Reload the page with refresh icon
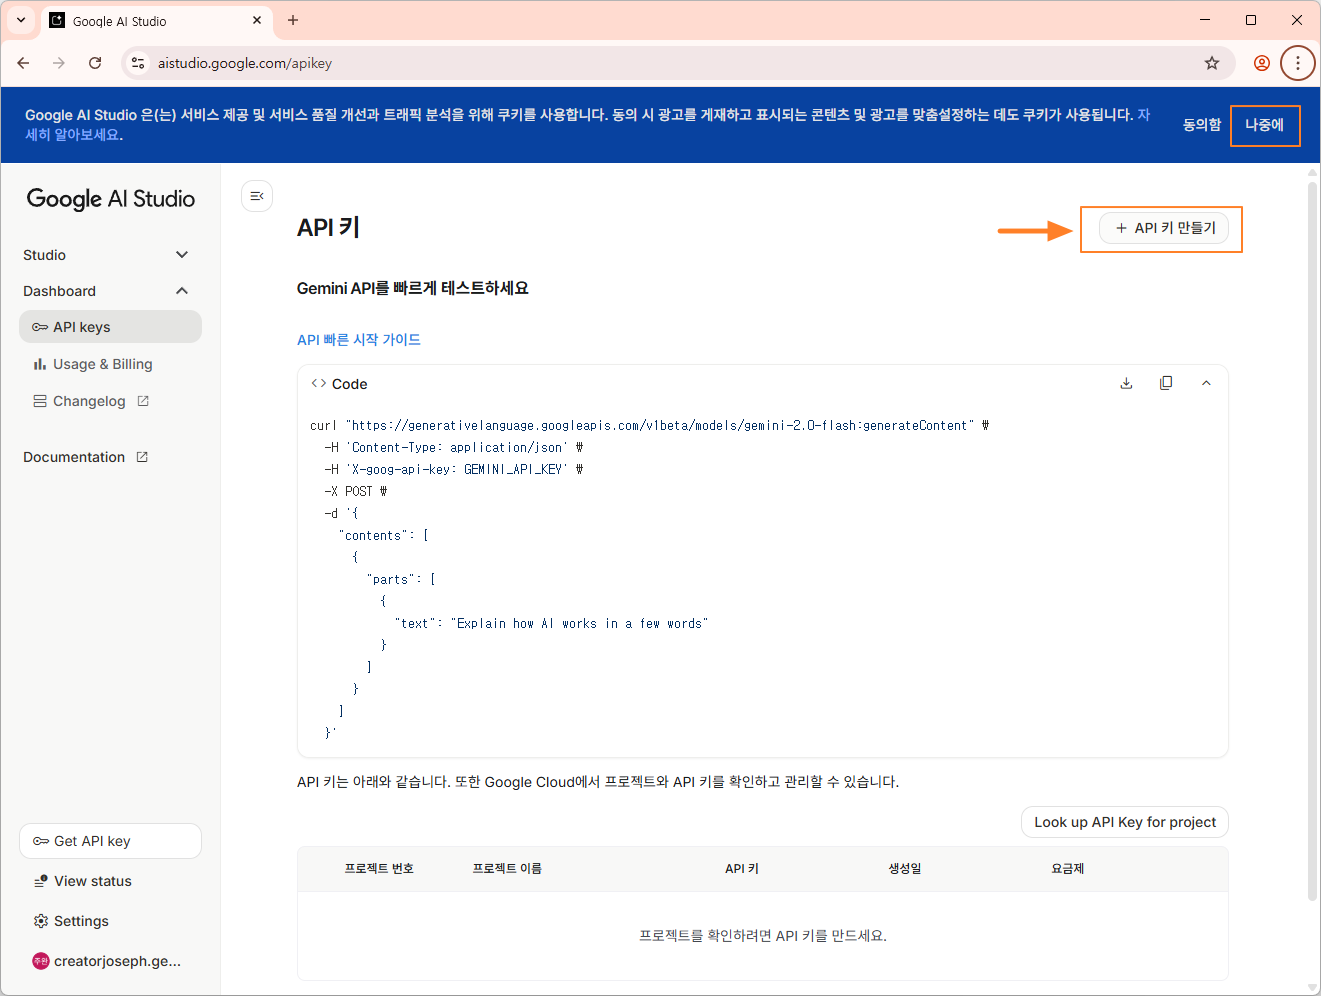This screenshot has height=996, width=1321. click(95, 63)
